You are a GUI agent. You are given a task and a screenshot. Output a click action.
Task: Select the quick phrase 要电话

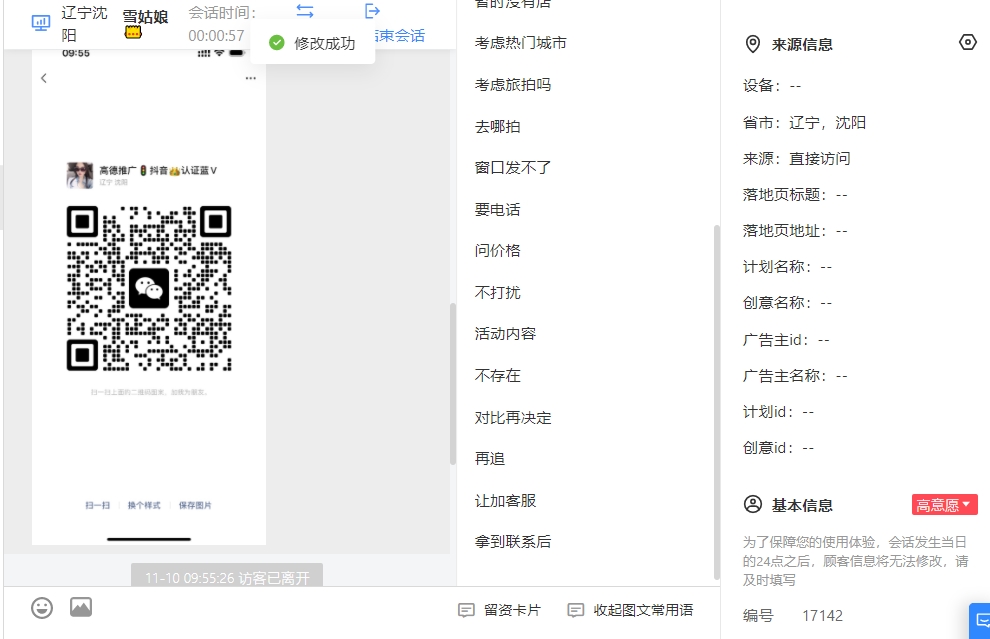tap(498, 210)
